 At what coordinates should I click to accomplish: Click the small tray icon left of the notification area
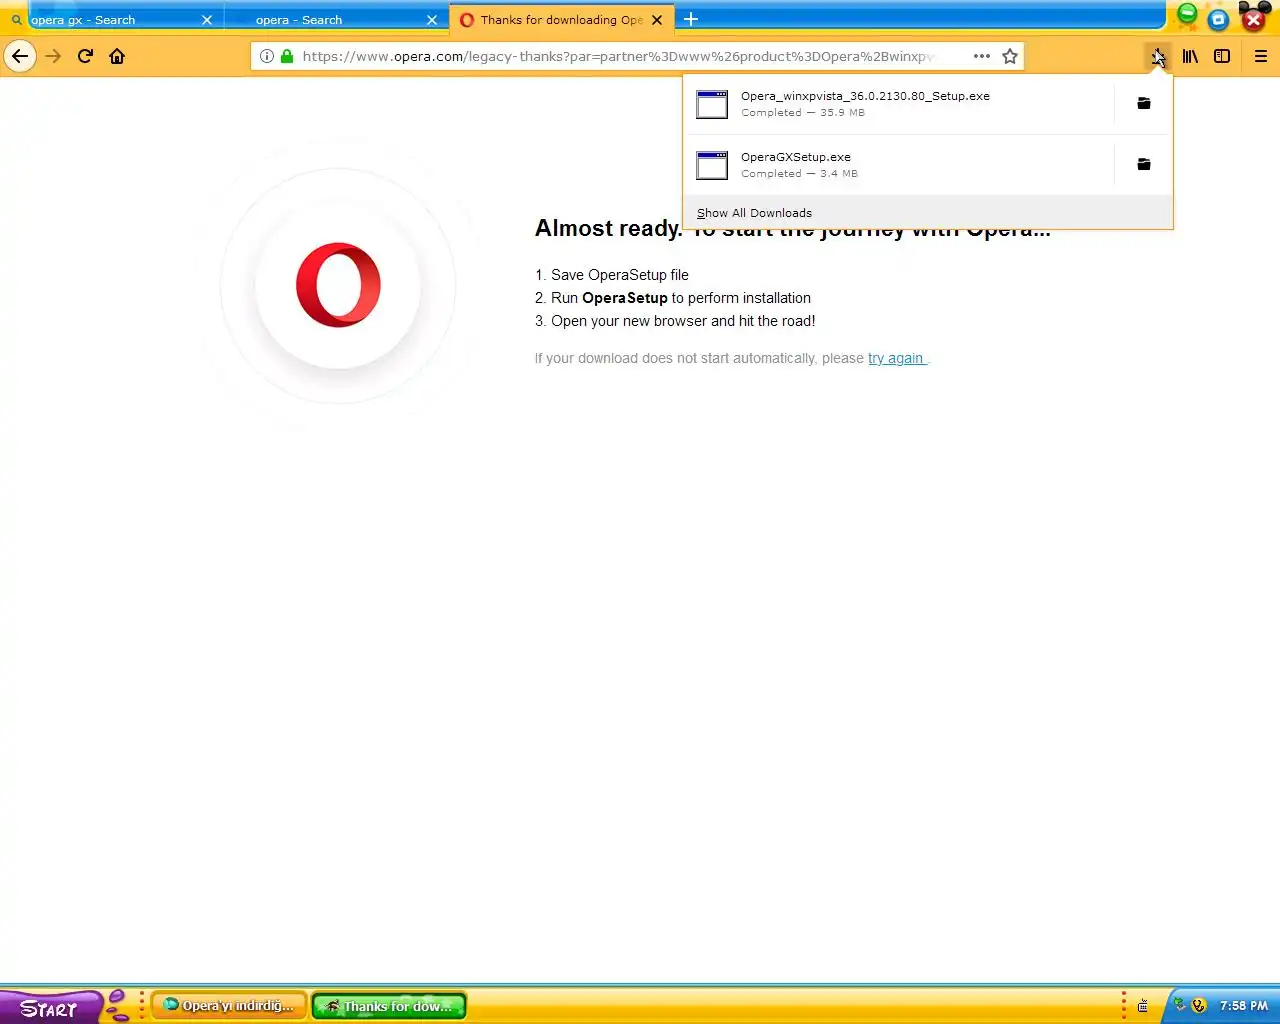pos(1143,1006)
